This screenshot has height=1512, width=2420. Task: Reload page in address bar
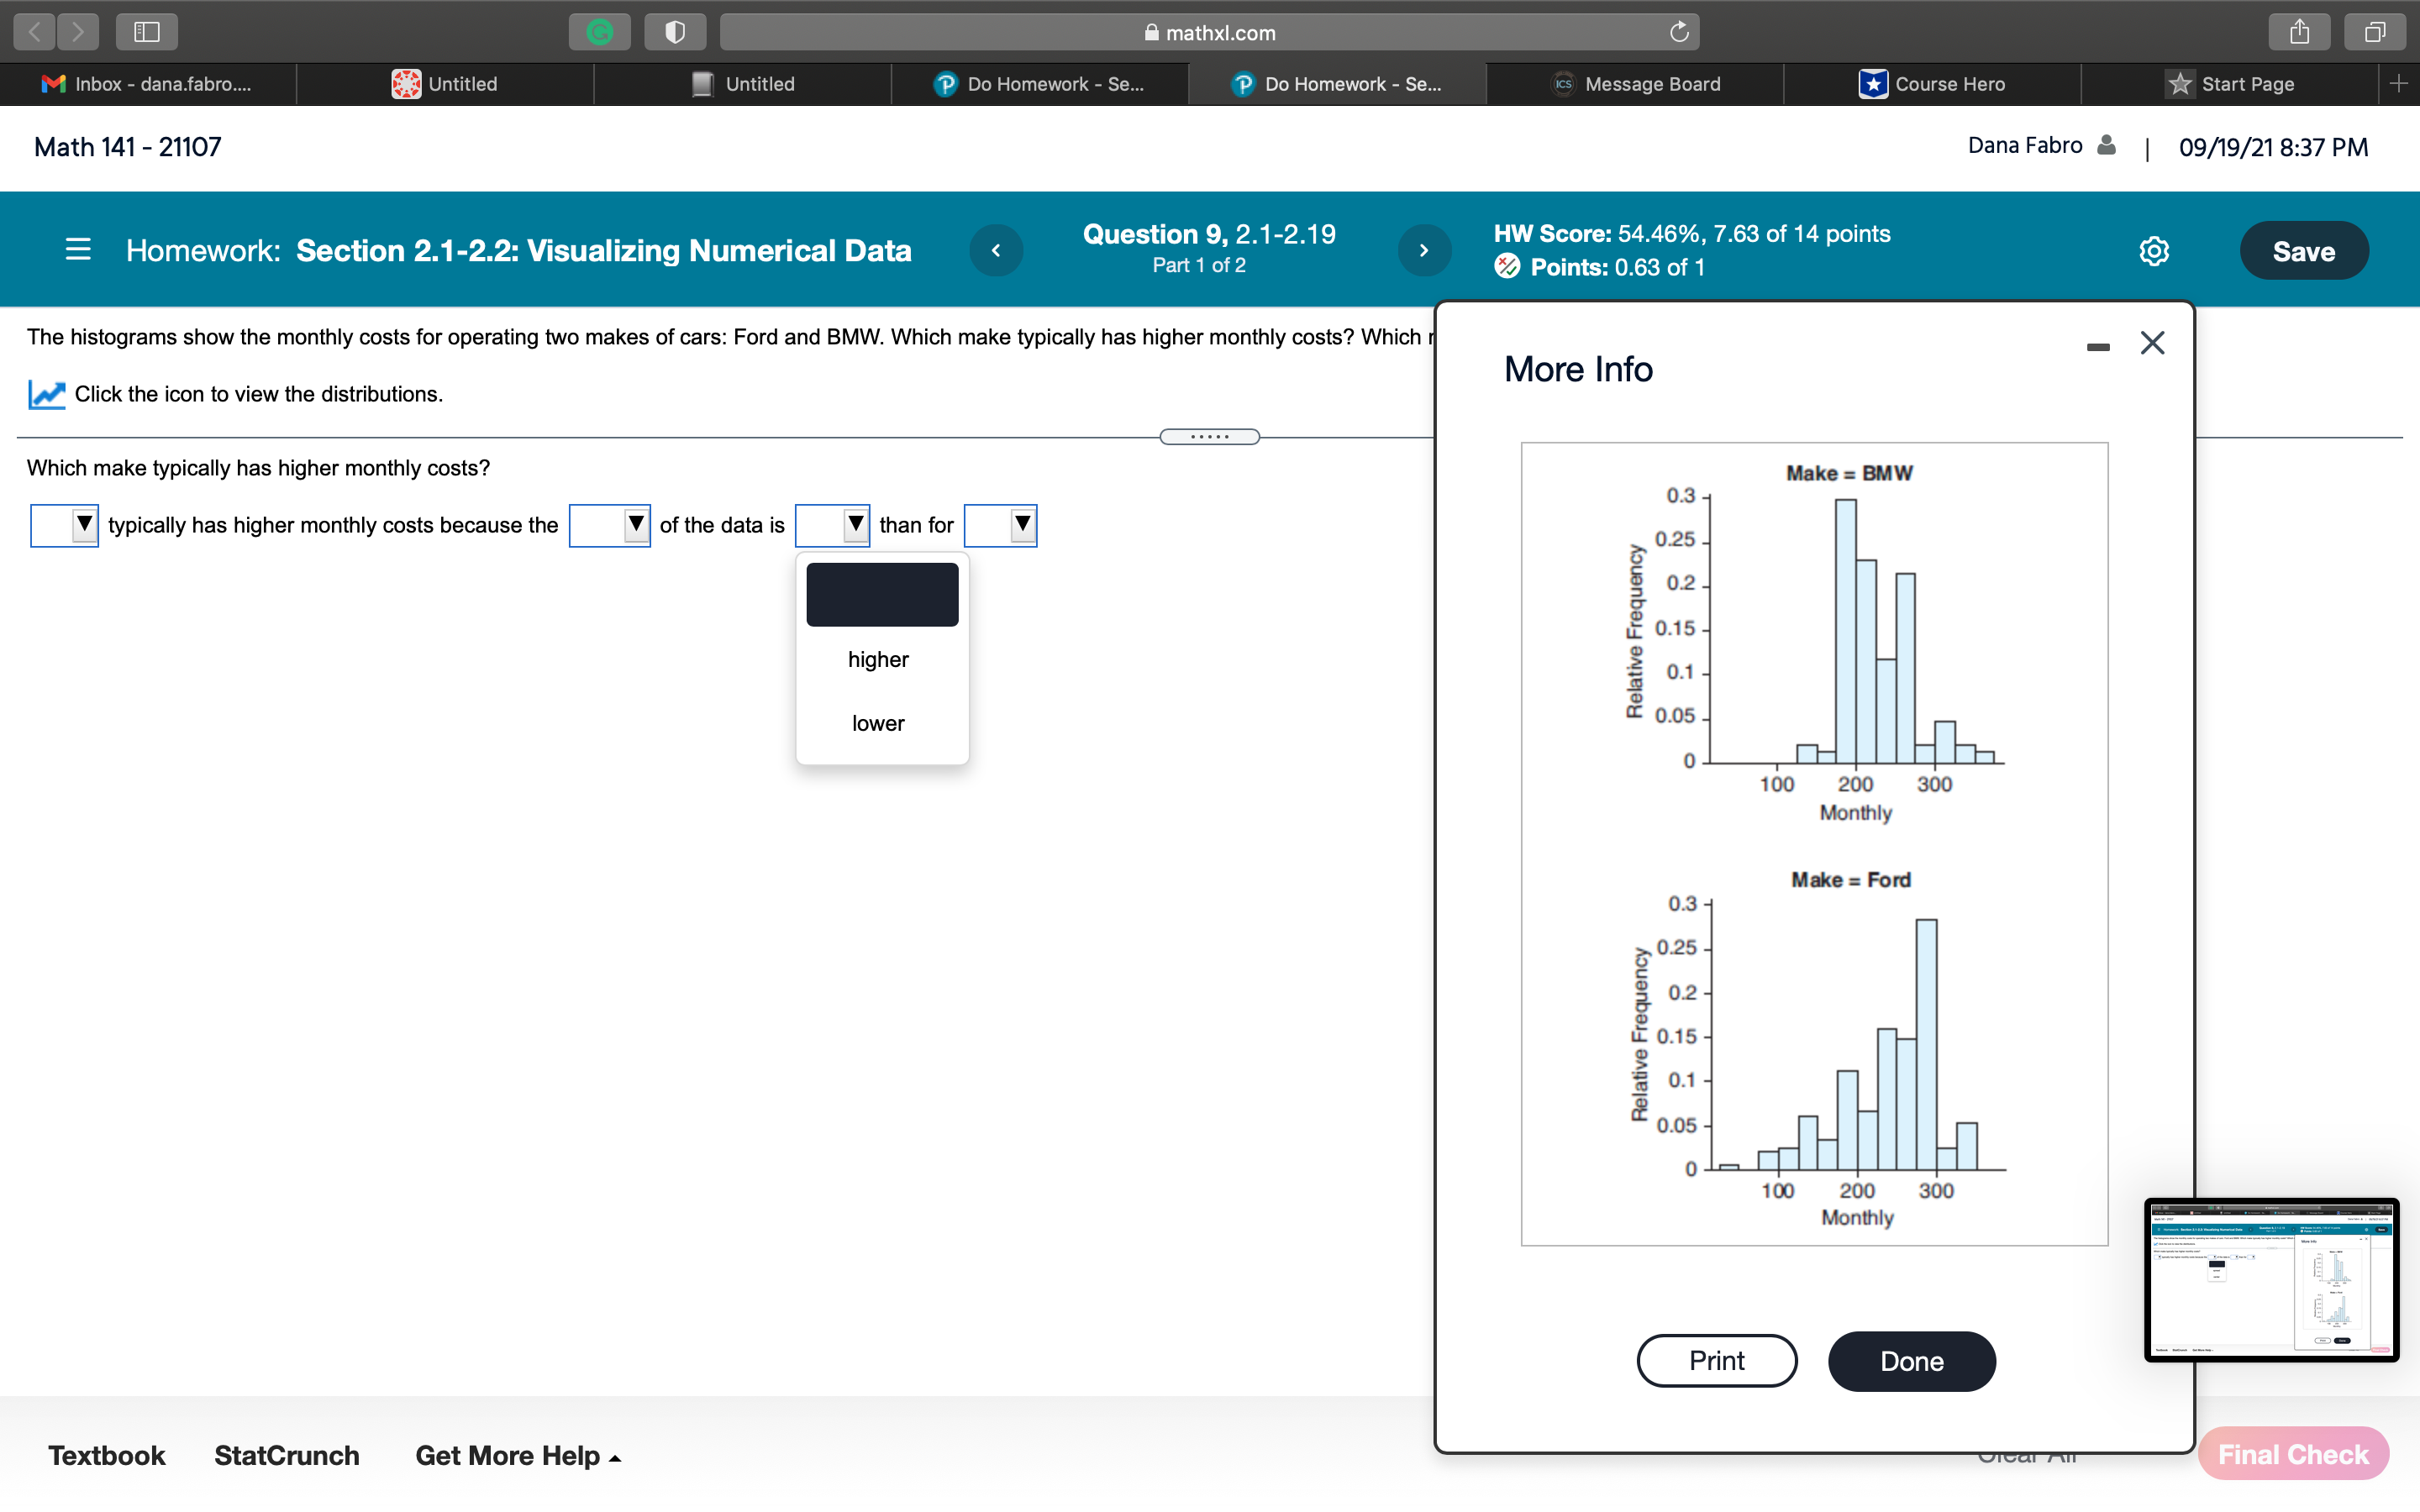click(1679, 32)
